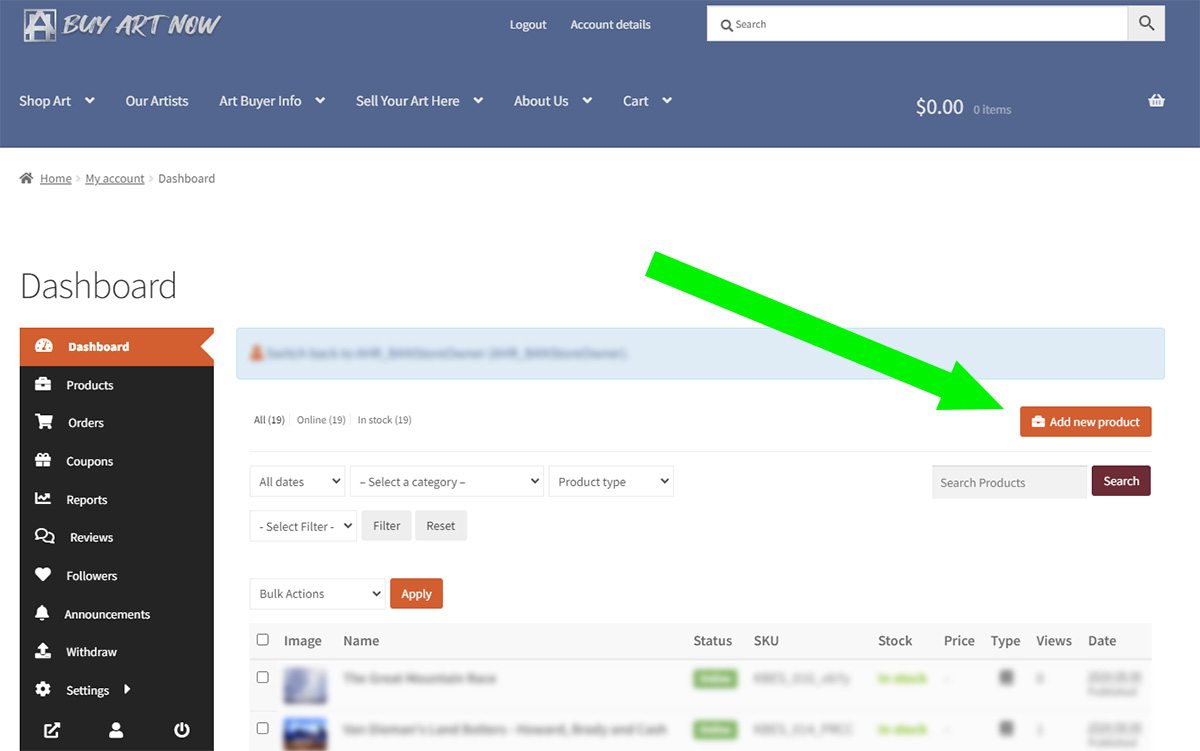Open The Great Mountain Race product thumbnail
The image size is (1200, 751).
[x=305, y=685]
